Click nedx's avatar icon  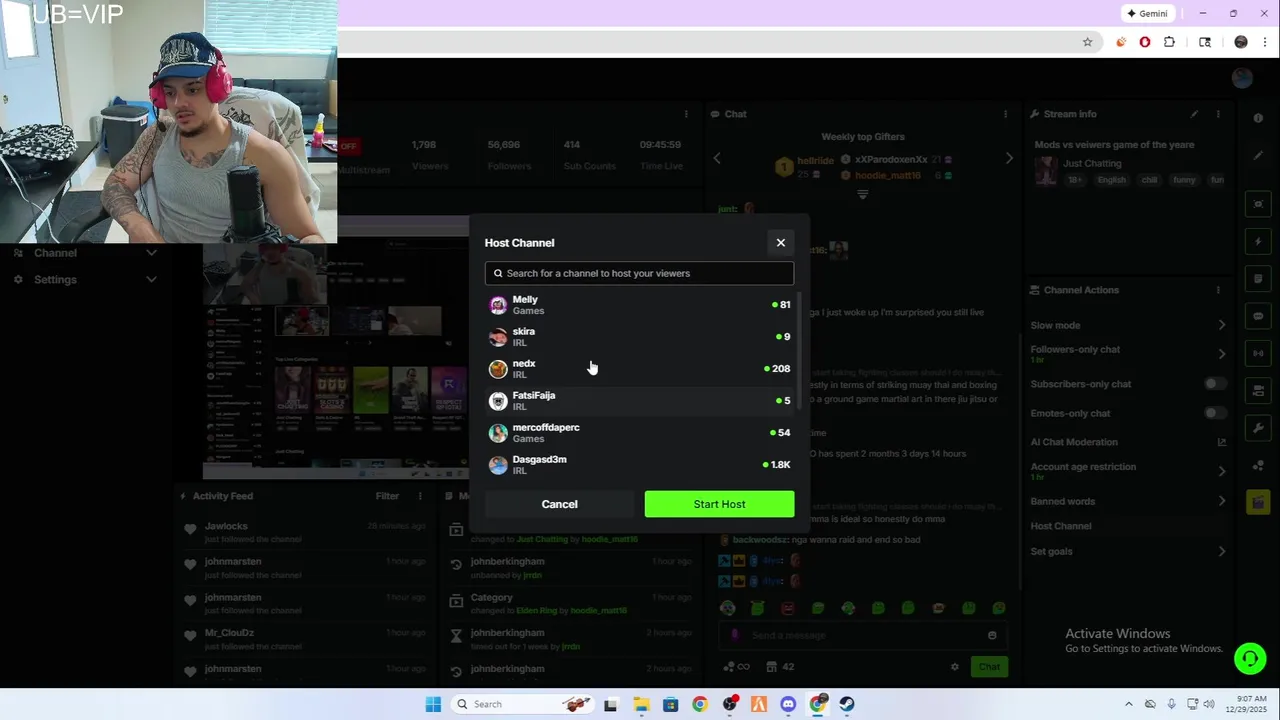(x=498, y=369)
